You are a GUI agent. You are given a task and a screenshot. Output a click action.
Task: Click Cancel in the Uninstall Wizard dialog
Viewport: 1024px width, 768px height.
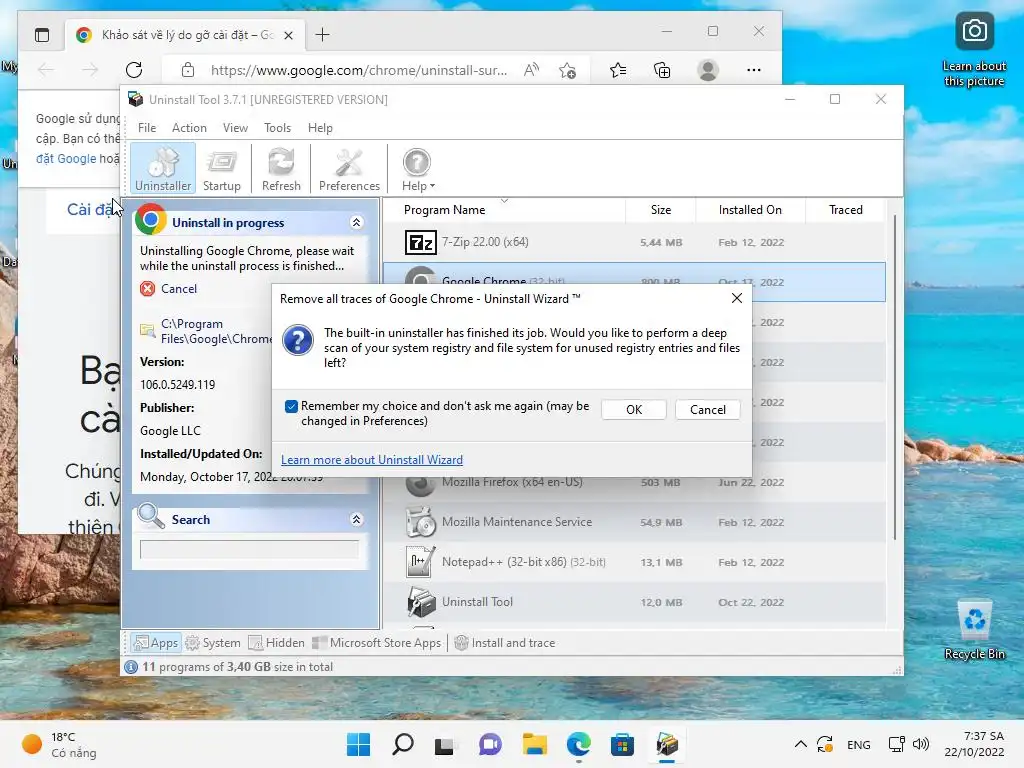coord(707,409)
